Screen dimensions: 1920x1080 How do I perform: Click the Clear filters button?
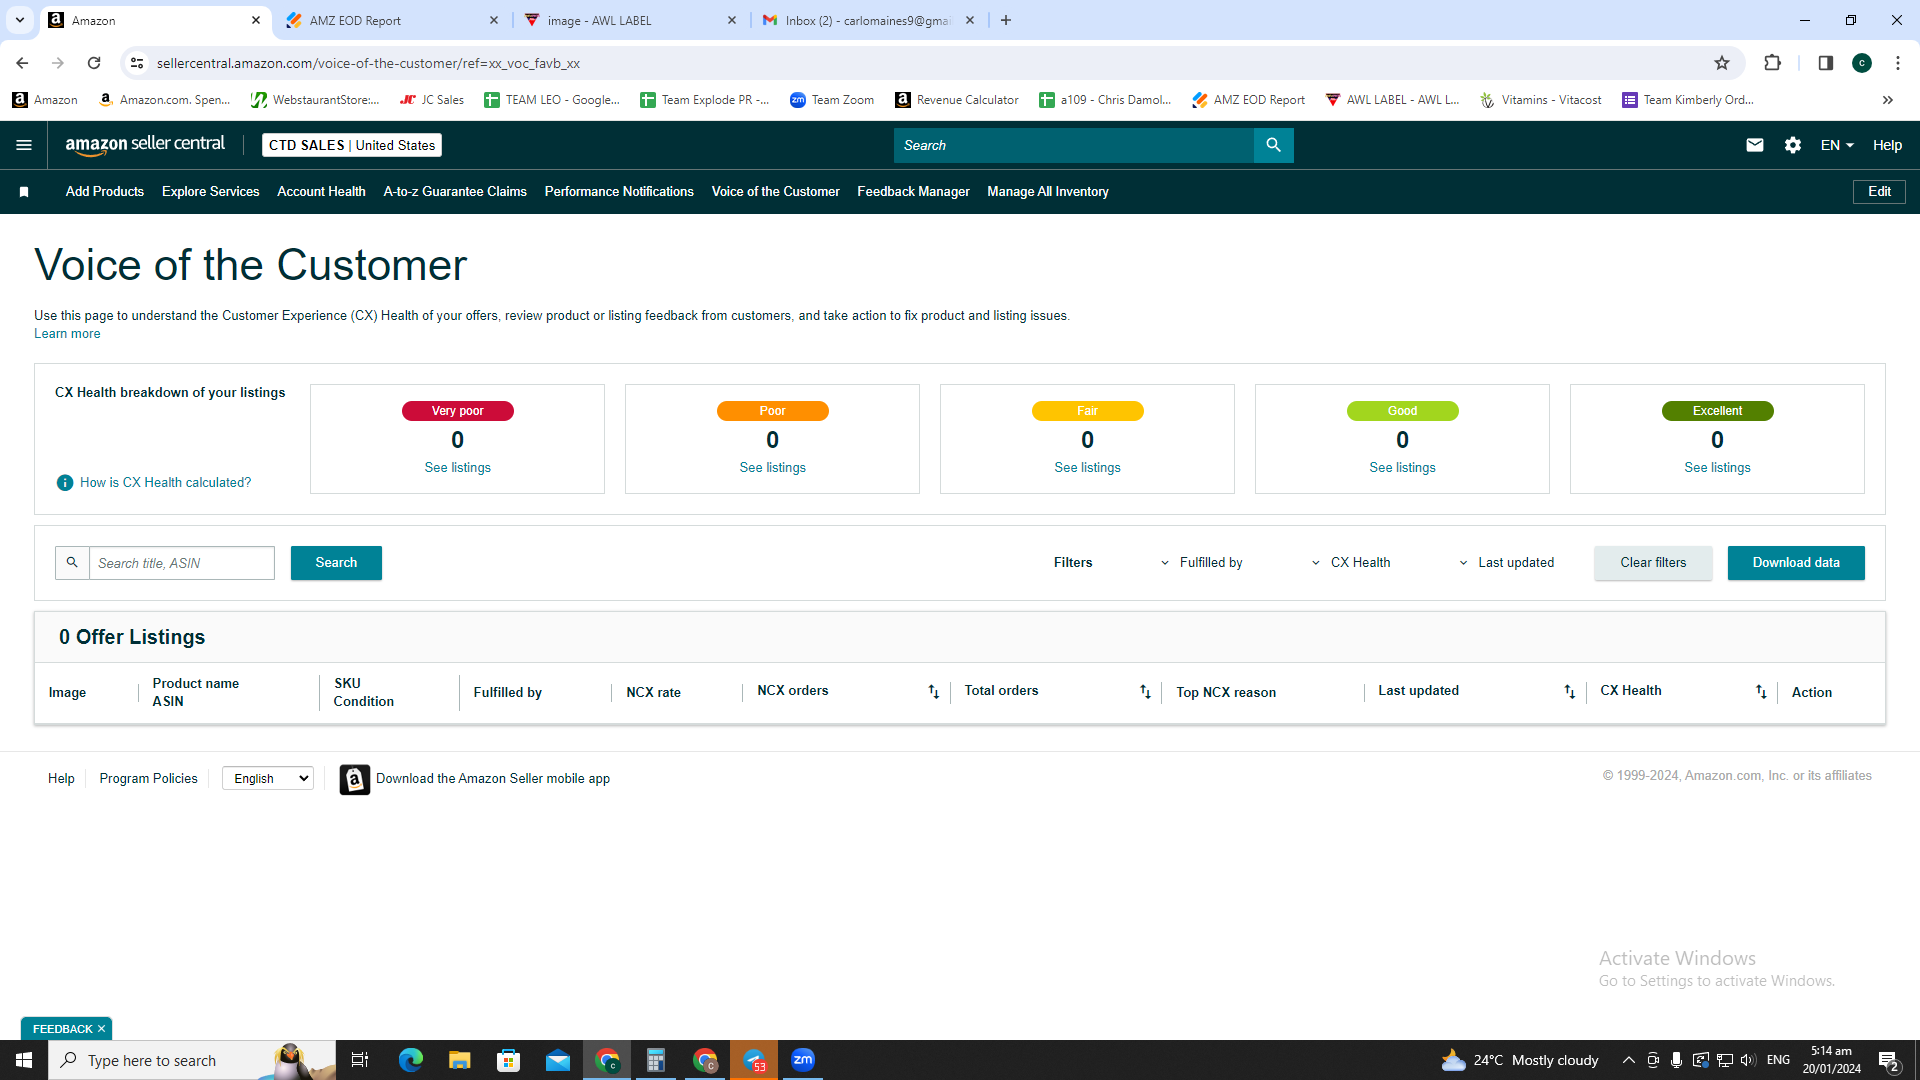tap(1653, 563)
